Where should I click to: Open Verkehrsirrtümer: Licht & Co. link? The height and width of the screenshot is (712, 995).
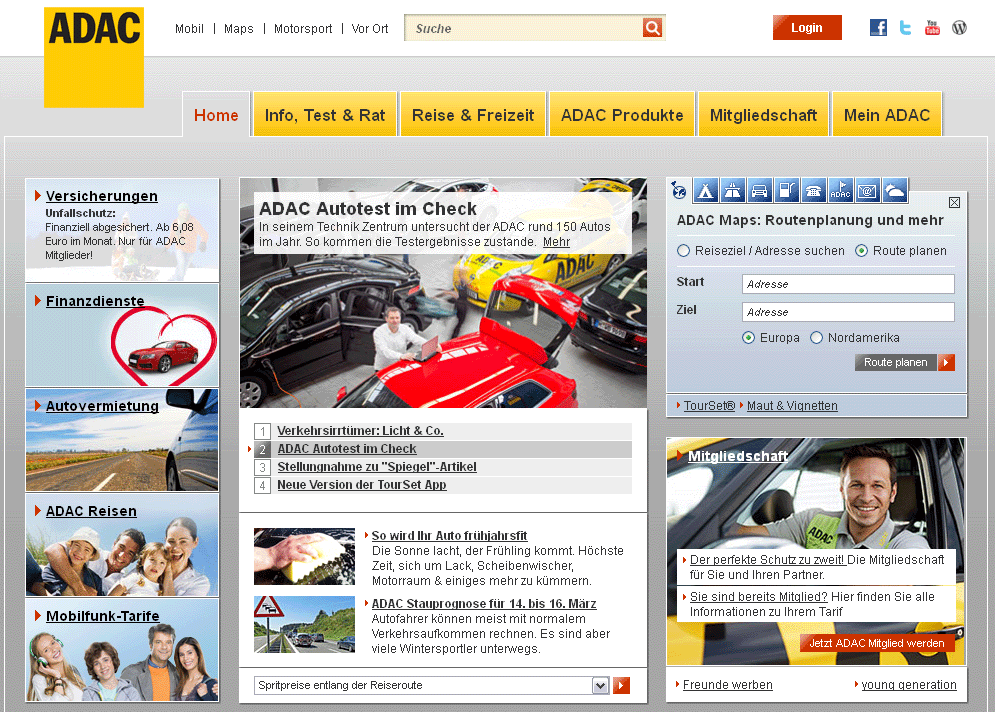tap(360, 431)
